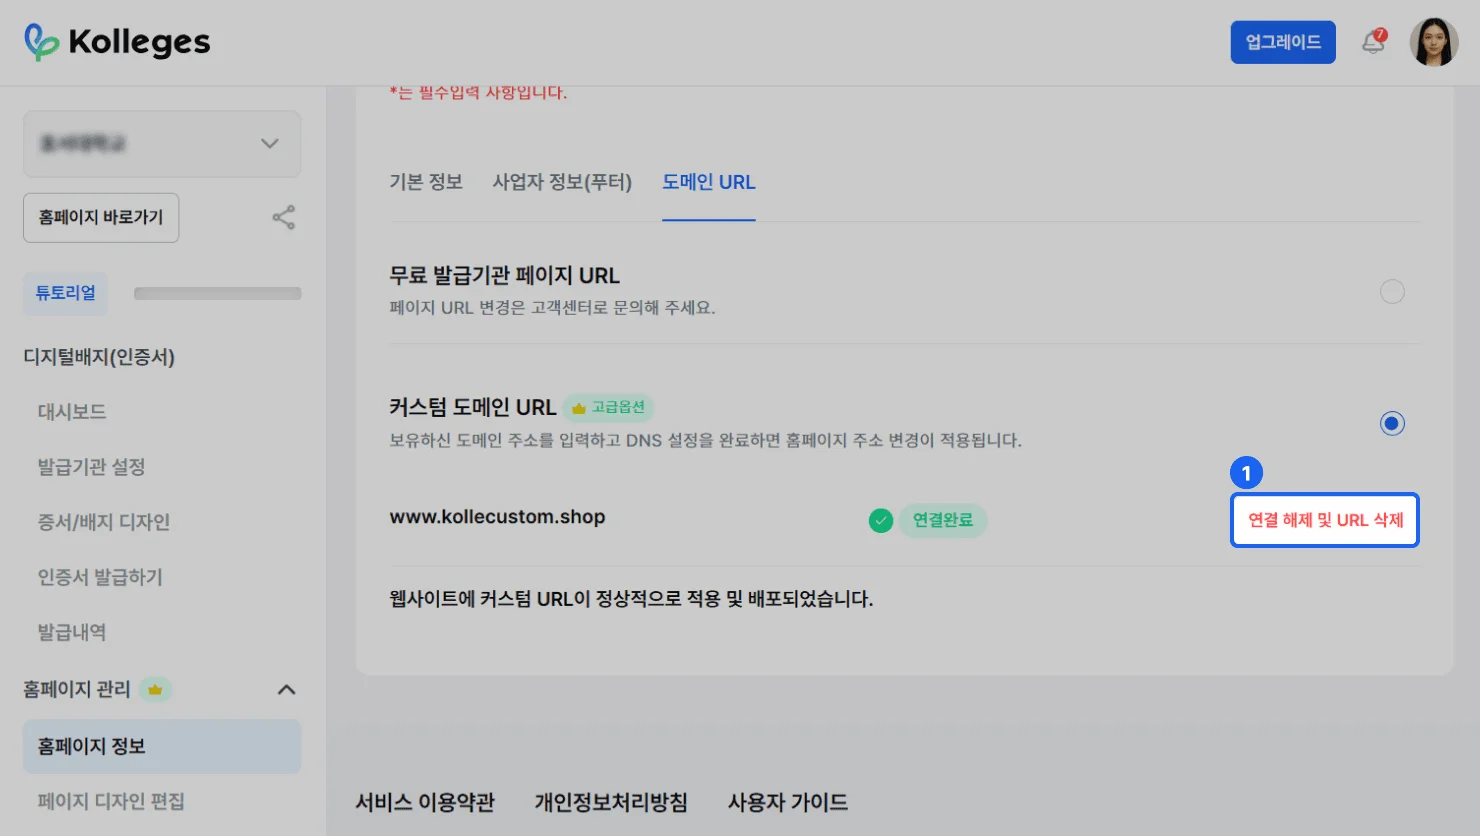Click the 업그레이드 button
Viewport: 1480px width, 836px height.
(1283, 42)
